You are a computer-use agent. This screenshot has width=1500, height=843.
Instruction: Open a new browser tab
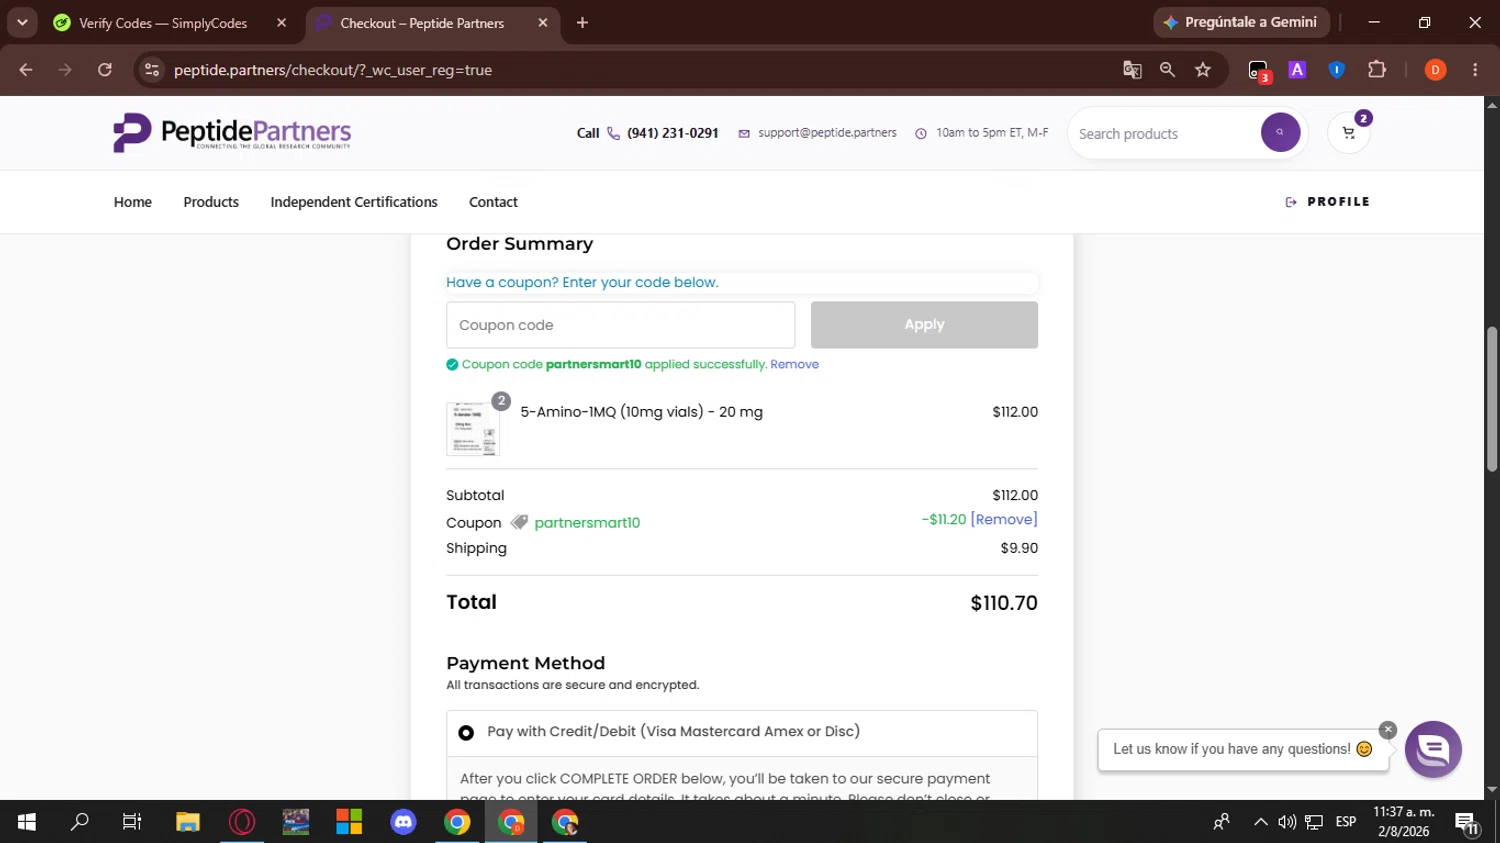point(582,23)
